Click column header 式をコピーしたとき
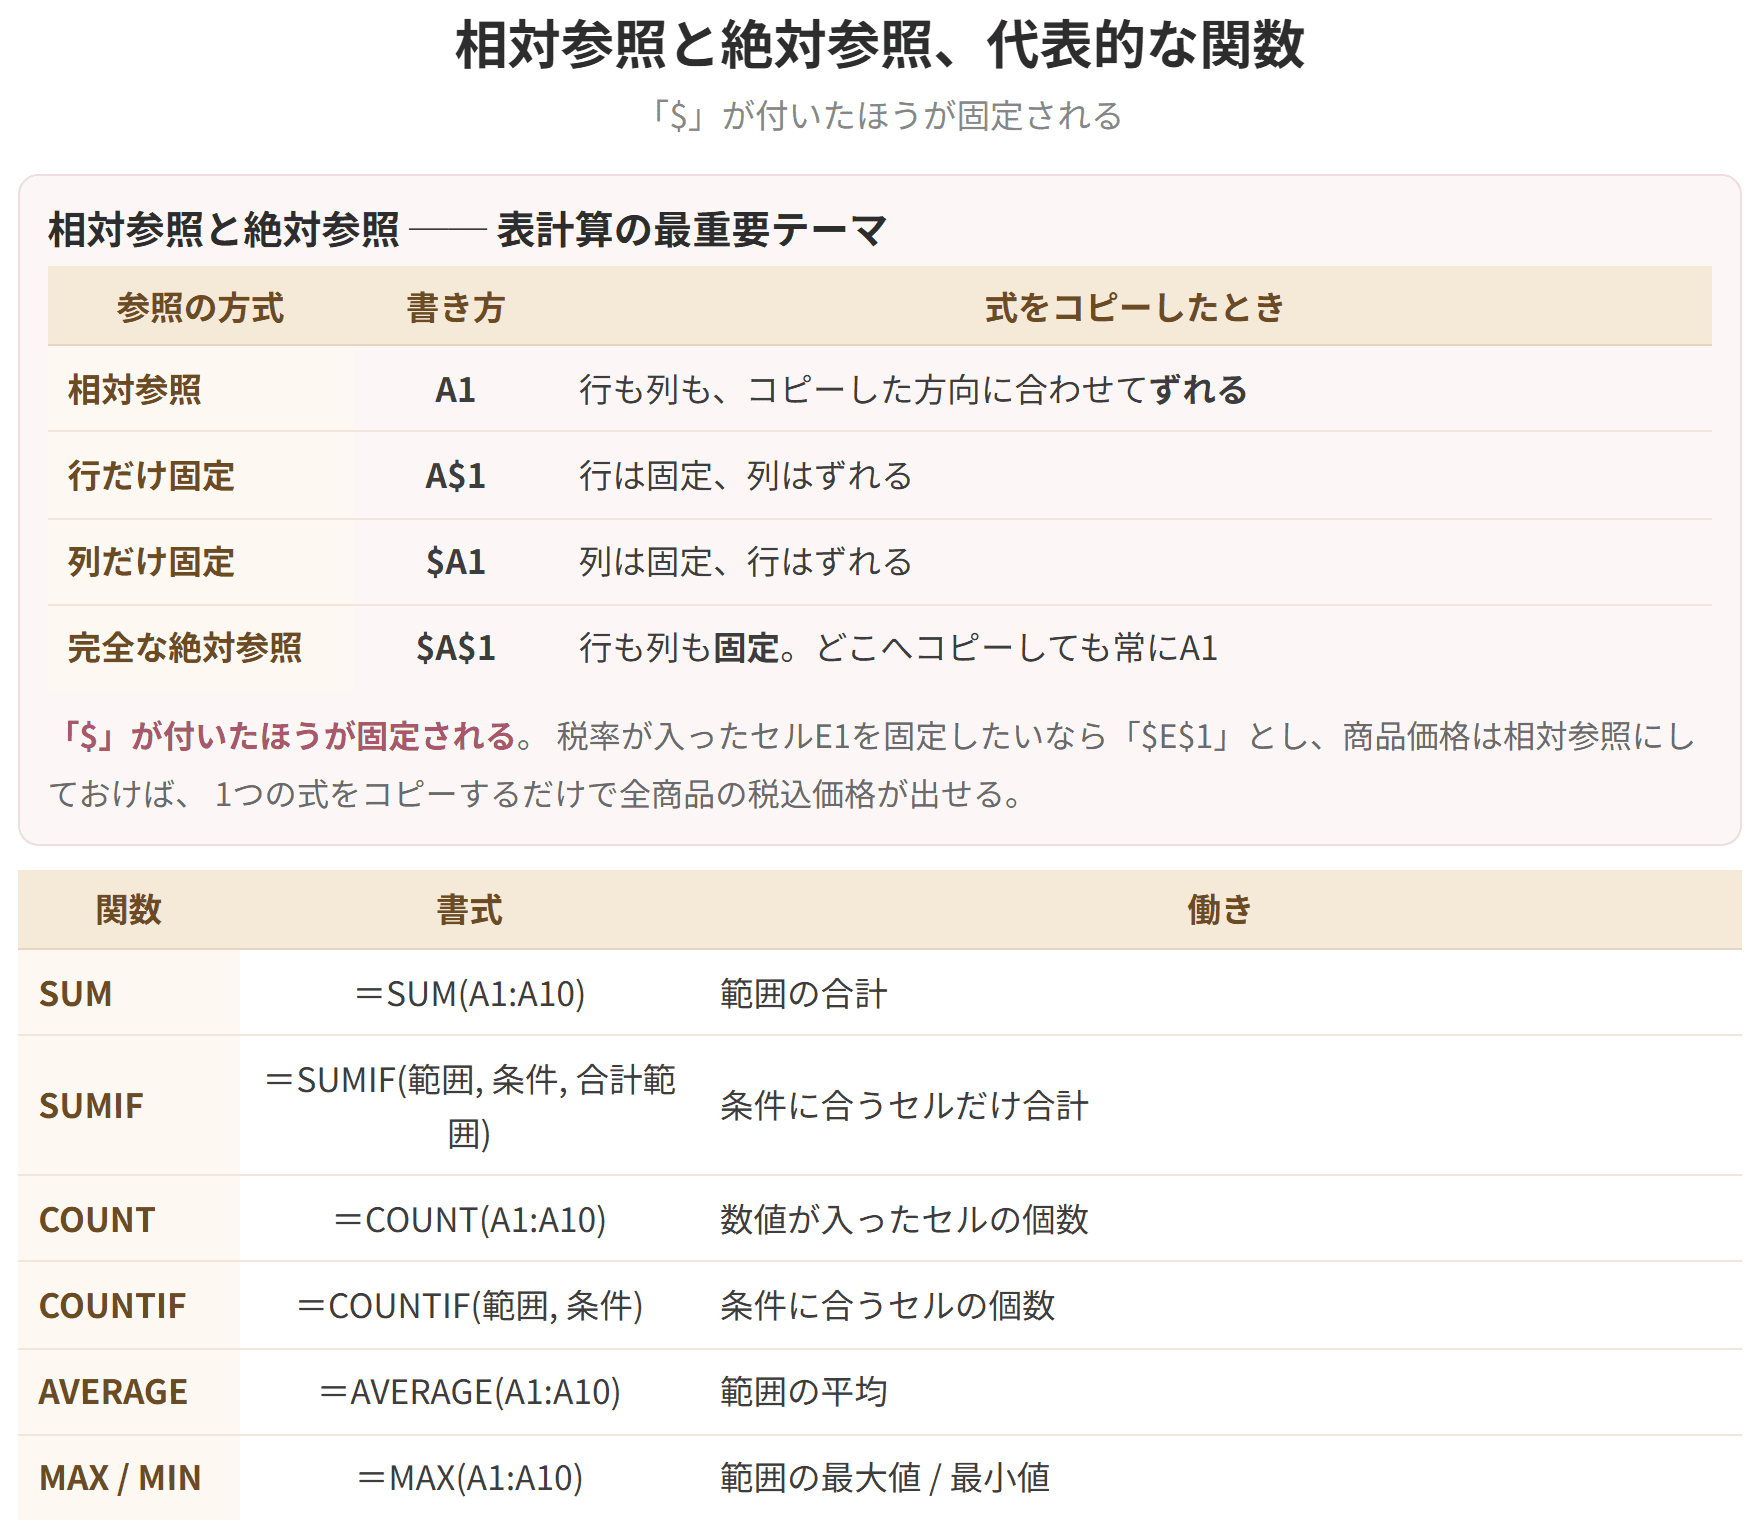1759x1537 pixels. click(1135, 308)
